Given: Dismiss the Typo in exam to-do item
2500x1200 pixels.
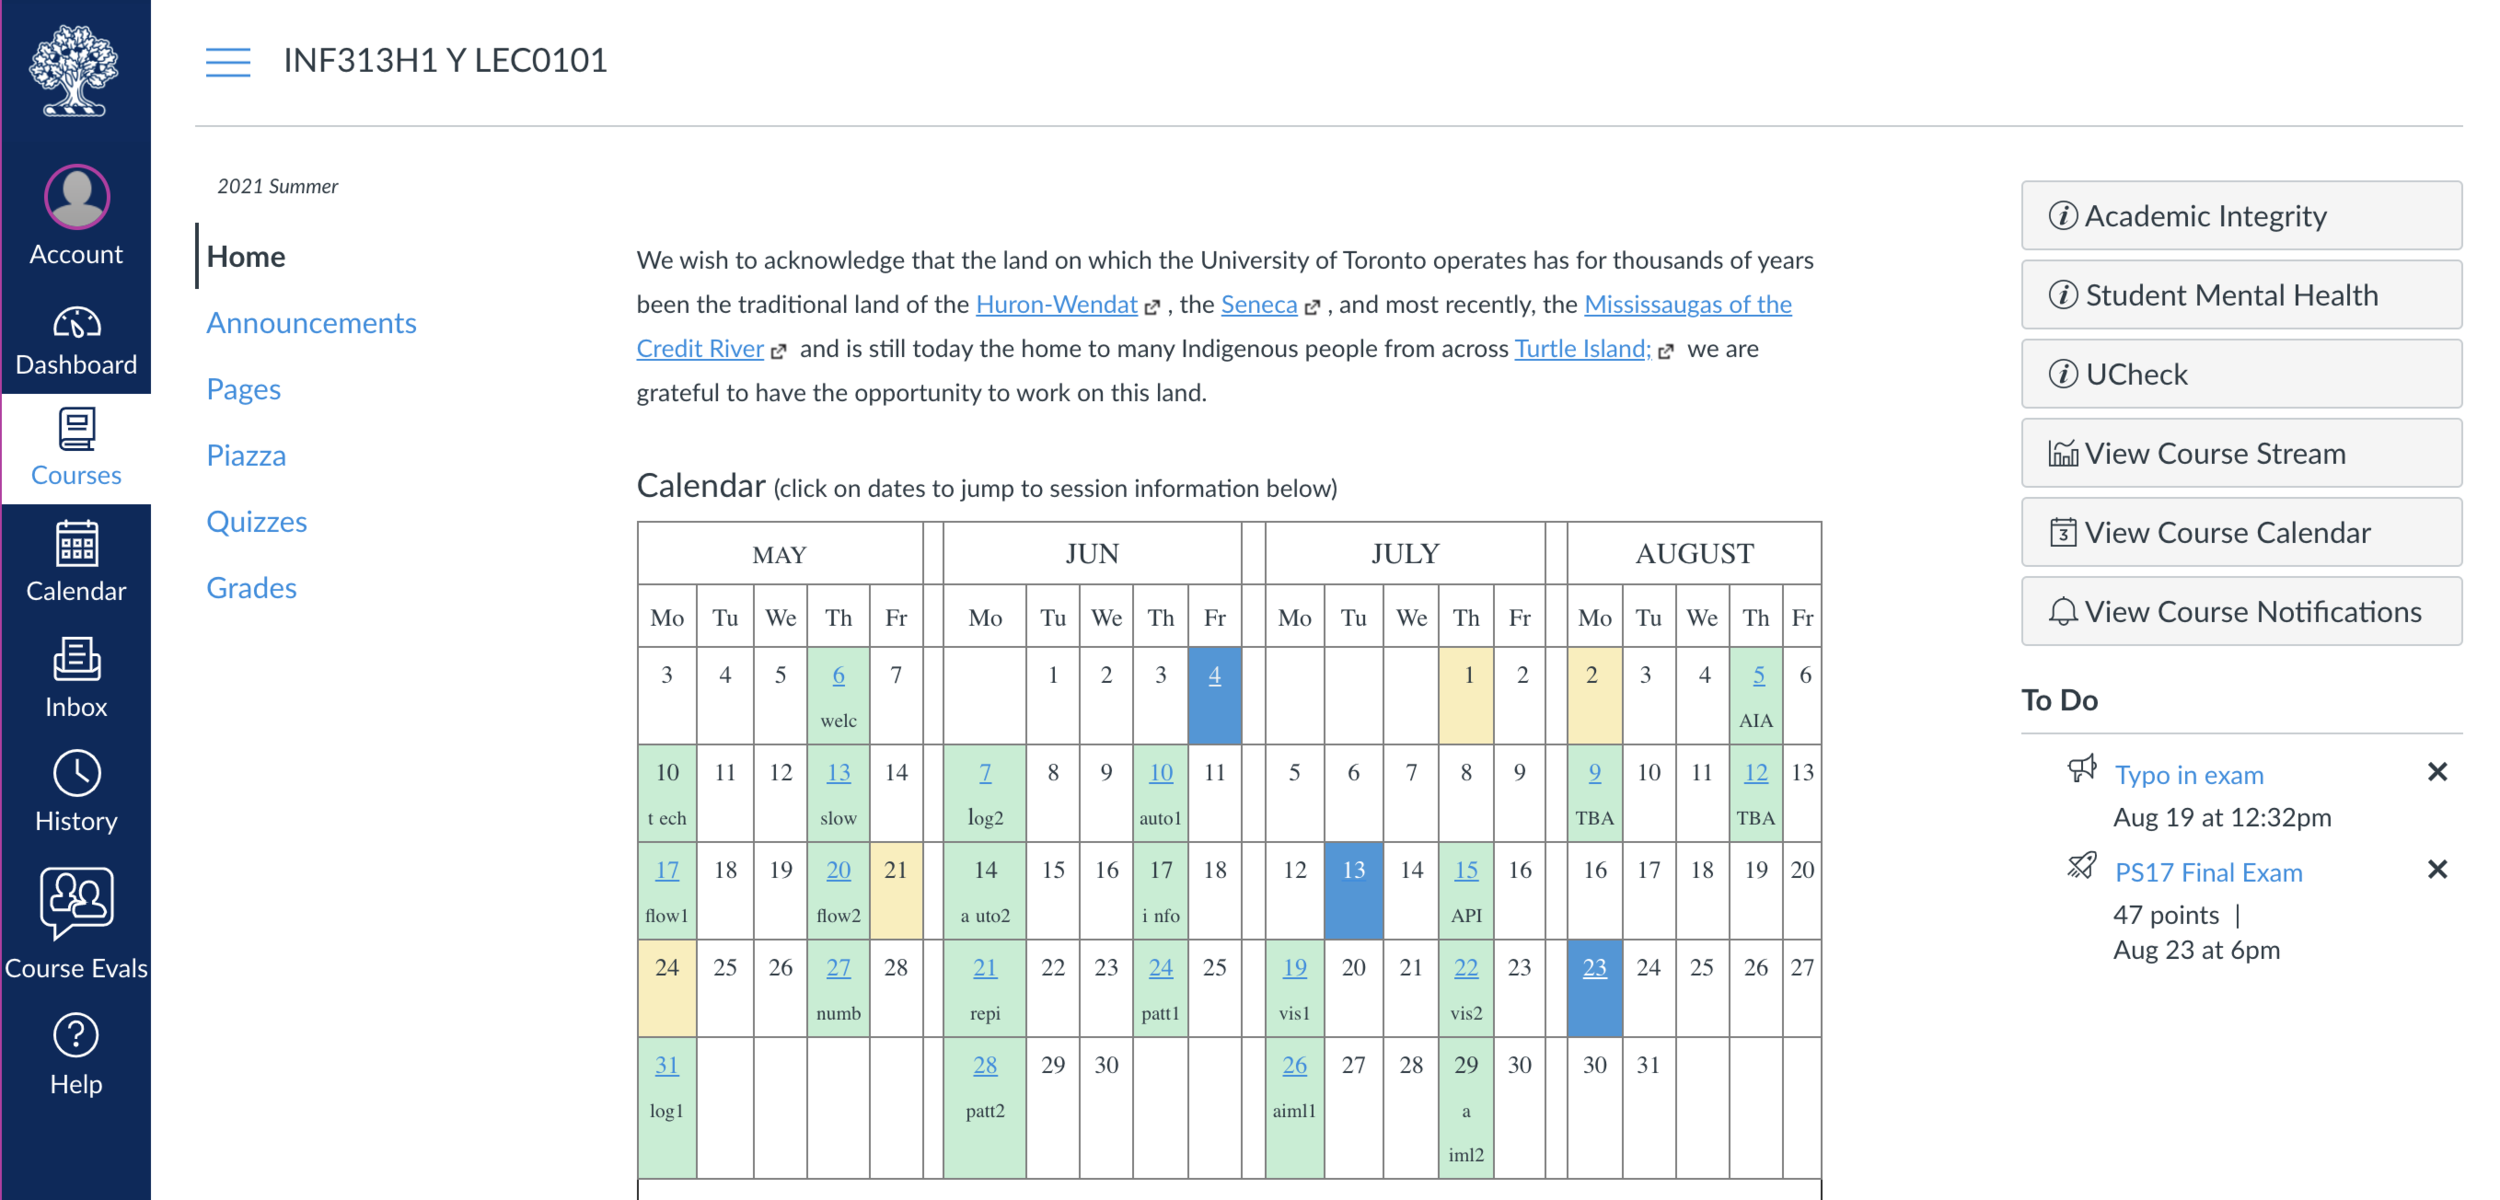Looking at the screenshot, I should pyautogui.click(x=2436, y=772).
